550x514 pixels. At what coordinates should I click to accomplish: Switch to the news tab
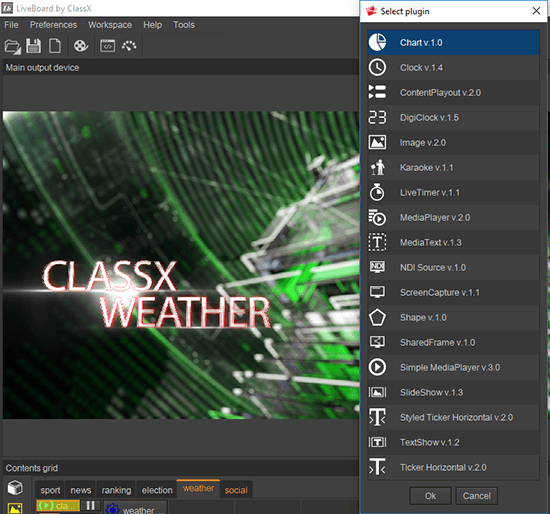click(81, 490)
